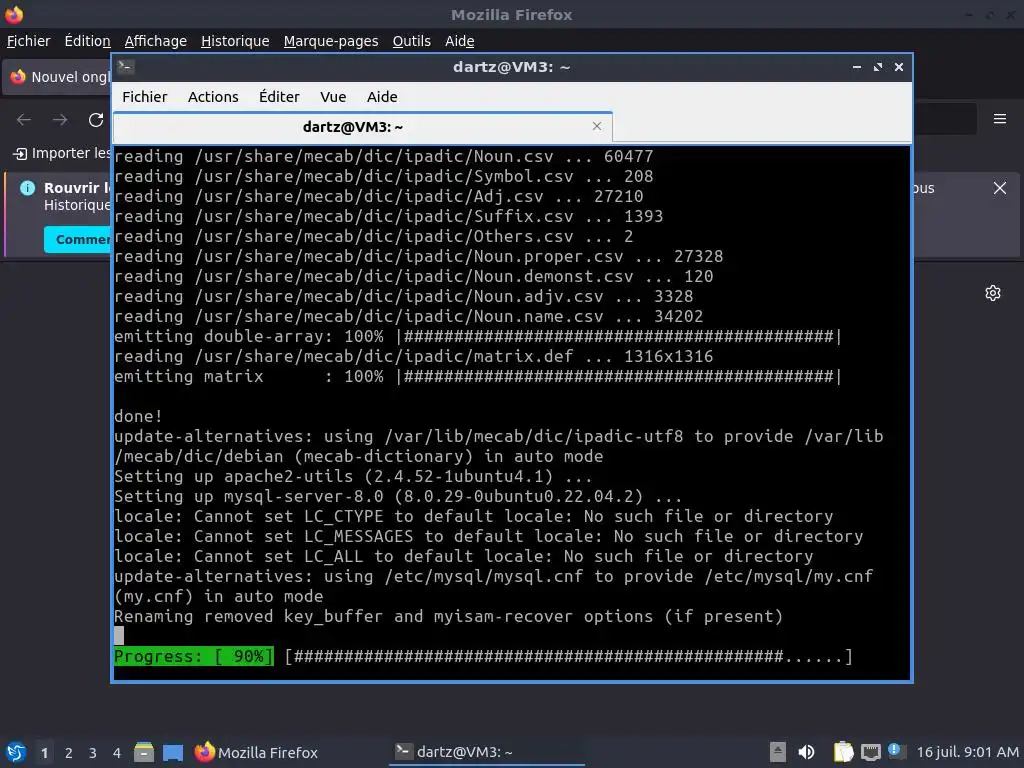The image size is (1024, 768).
Task: Reload the Firefox page
Action: pos(96,120)
